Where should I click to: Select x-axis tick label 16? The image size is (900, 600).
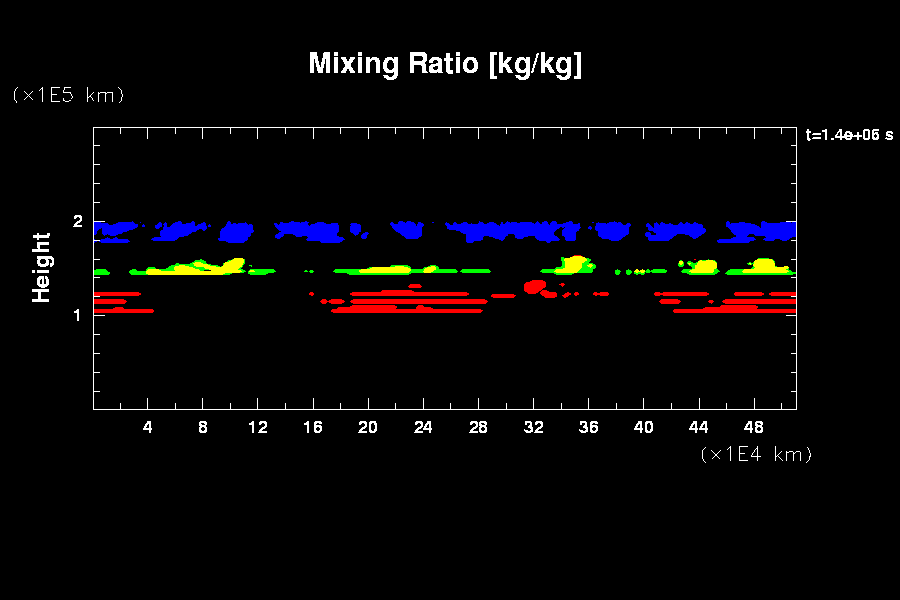(313, 427)
